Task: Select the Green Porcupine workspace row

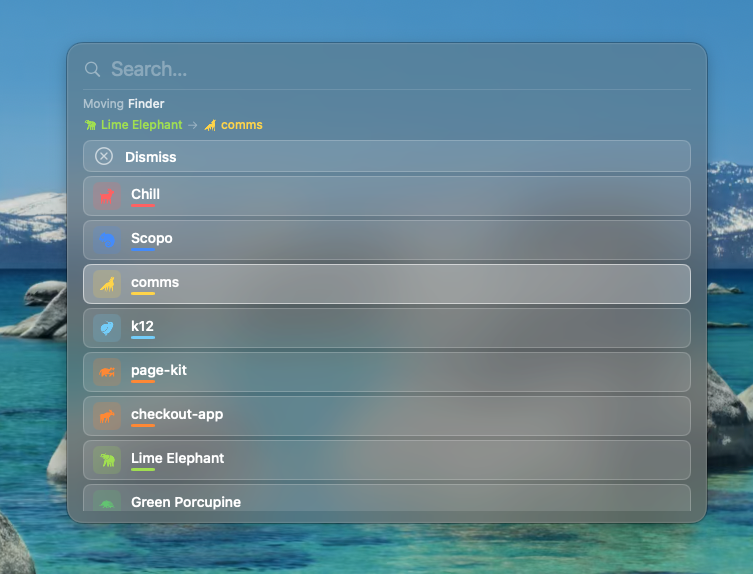Action: tap(387, 498)
